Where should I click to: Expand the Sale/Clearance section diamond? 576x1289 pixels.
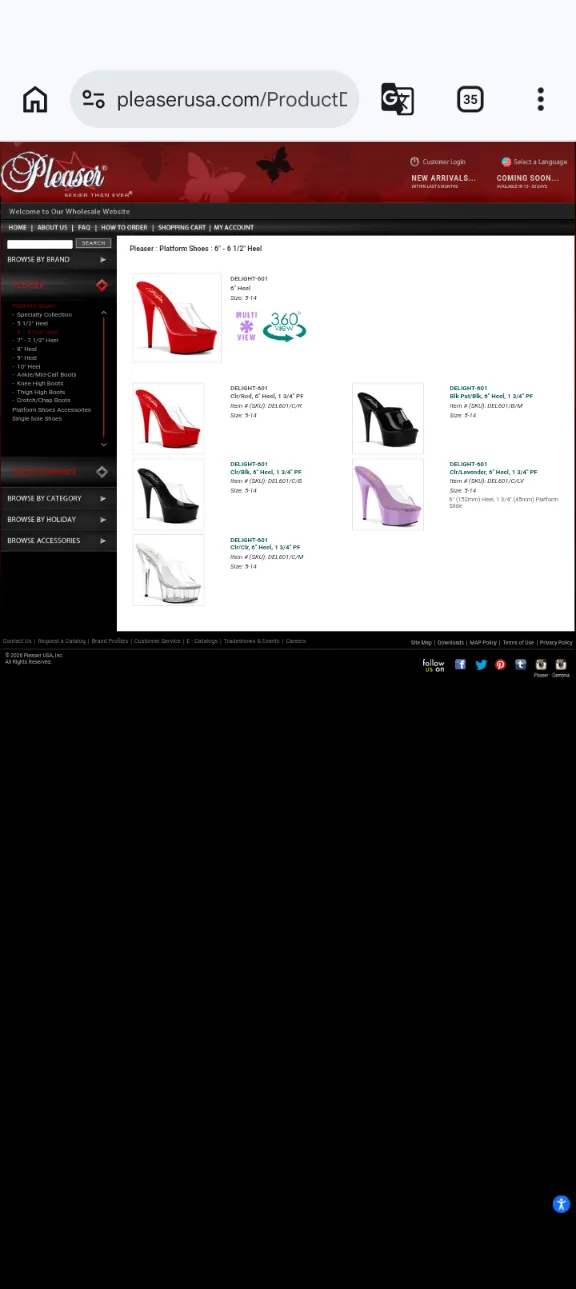(x=101, y=471)
